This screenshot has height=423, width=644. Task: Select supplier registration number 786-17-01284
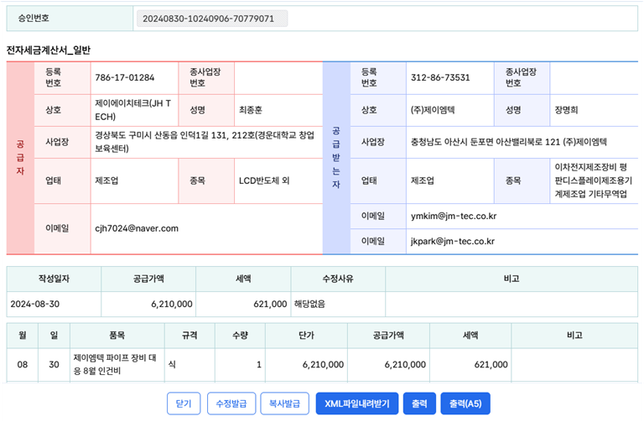tap(124, 77)
